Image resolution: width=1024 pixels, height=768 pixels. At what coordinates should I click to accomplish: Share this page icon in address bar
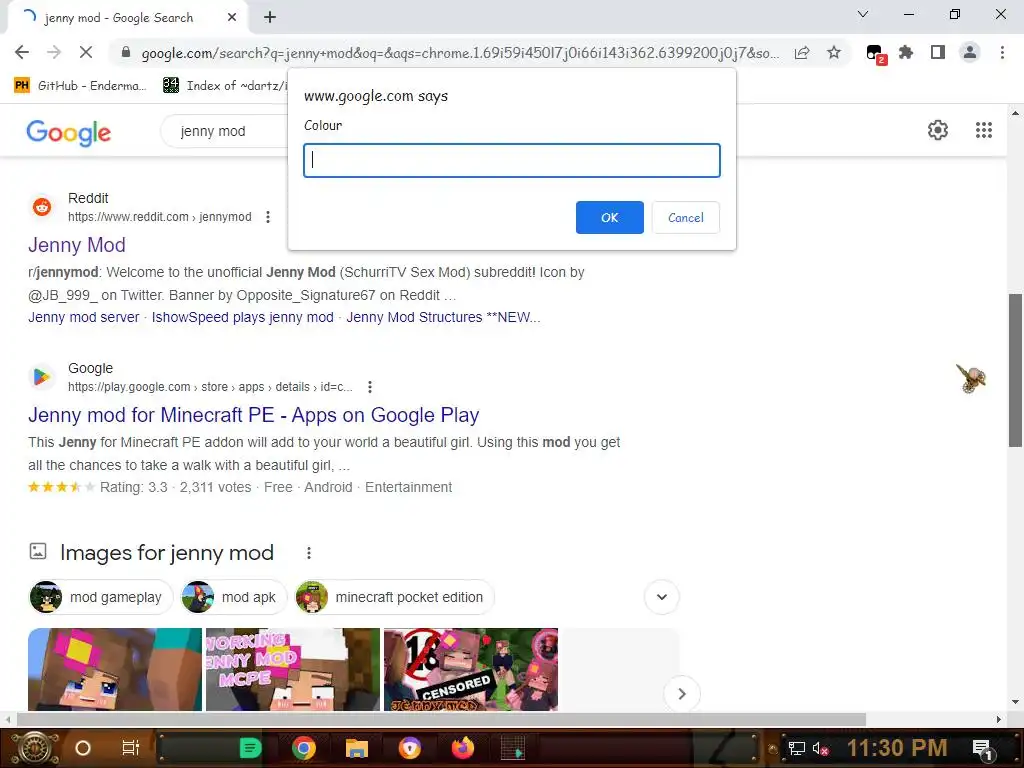(x=802, y=52)
